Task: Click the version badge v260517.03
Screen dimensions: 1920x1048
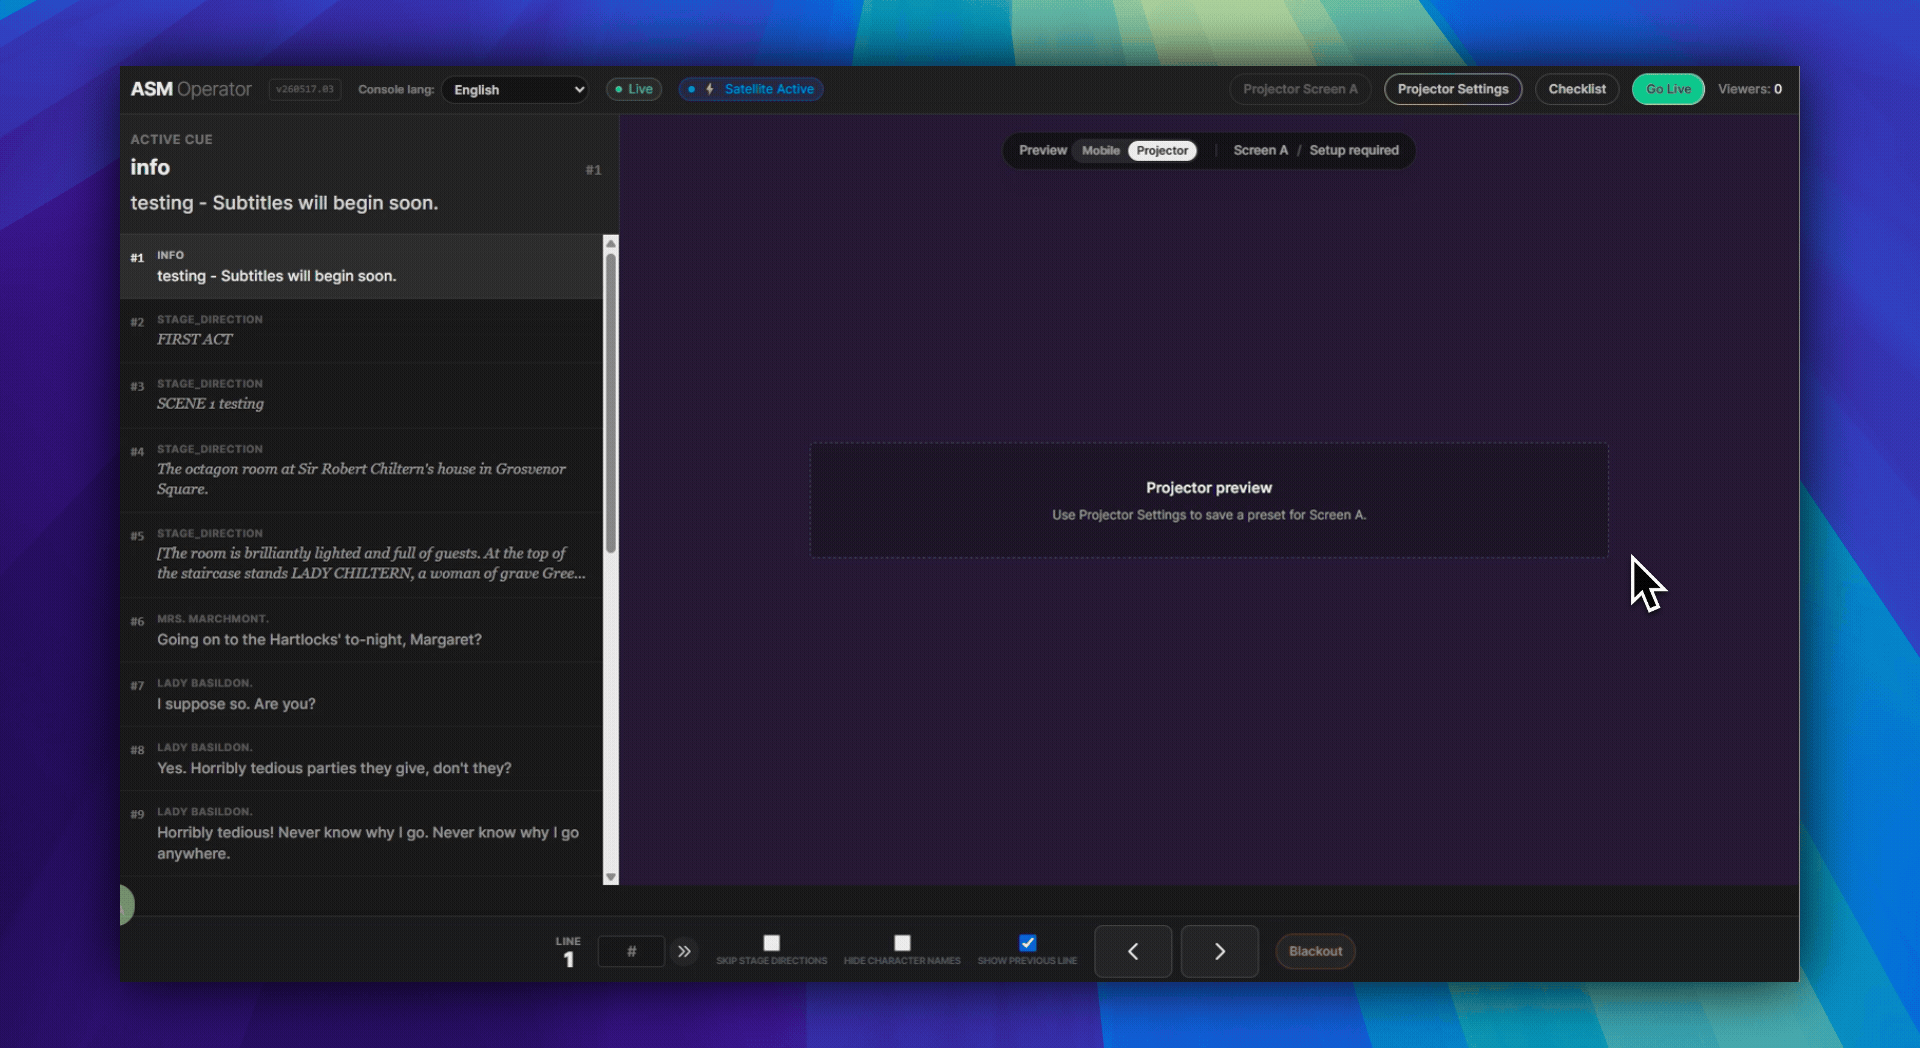Action: pos(305,89)
